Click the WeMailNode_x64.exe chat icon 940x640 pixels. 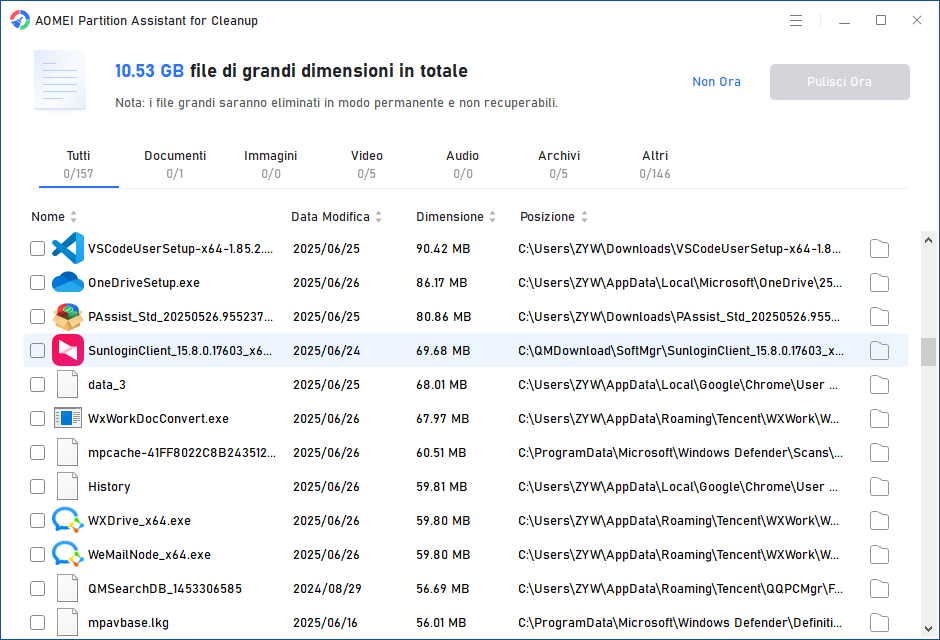point(68,554)
